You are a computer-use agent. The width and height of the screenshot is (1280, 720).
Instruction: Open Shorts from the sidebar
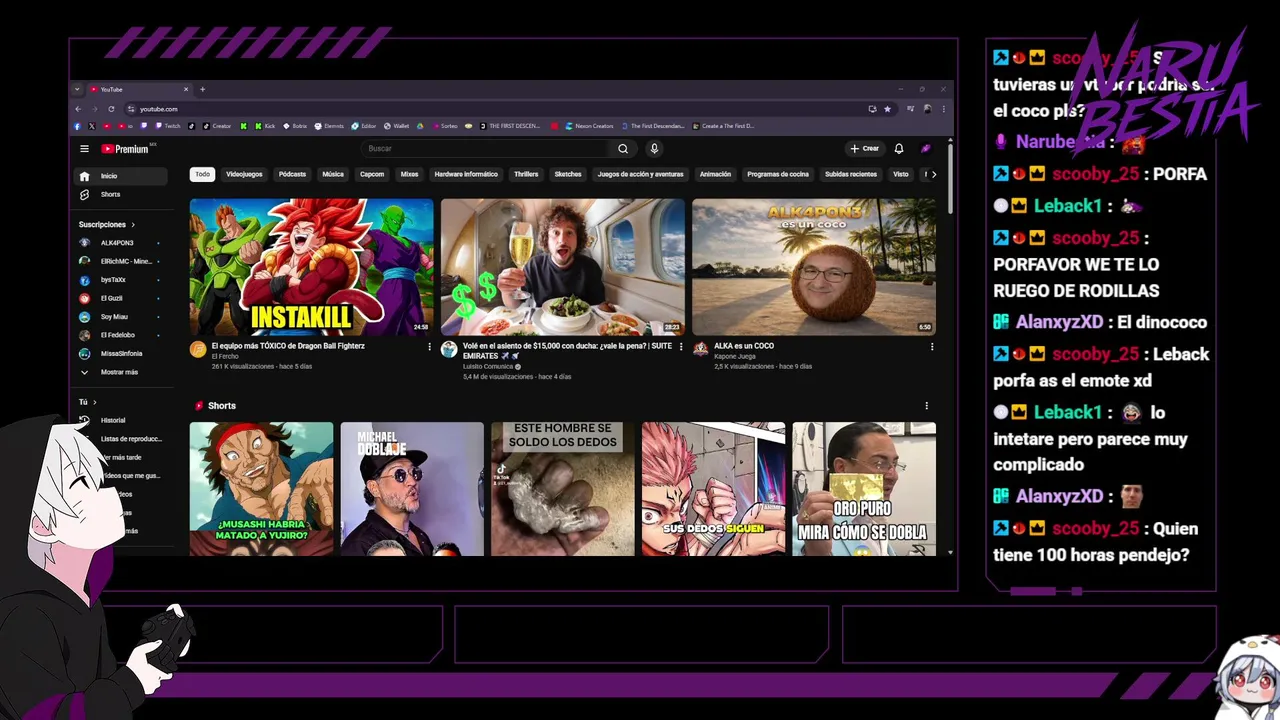pyautogui.click(x=122, y=194)
